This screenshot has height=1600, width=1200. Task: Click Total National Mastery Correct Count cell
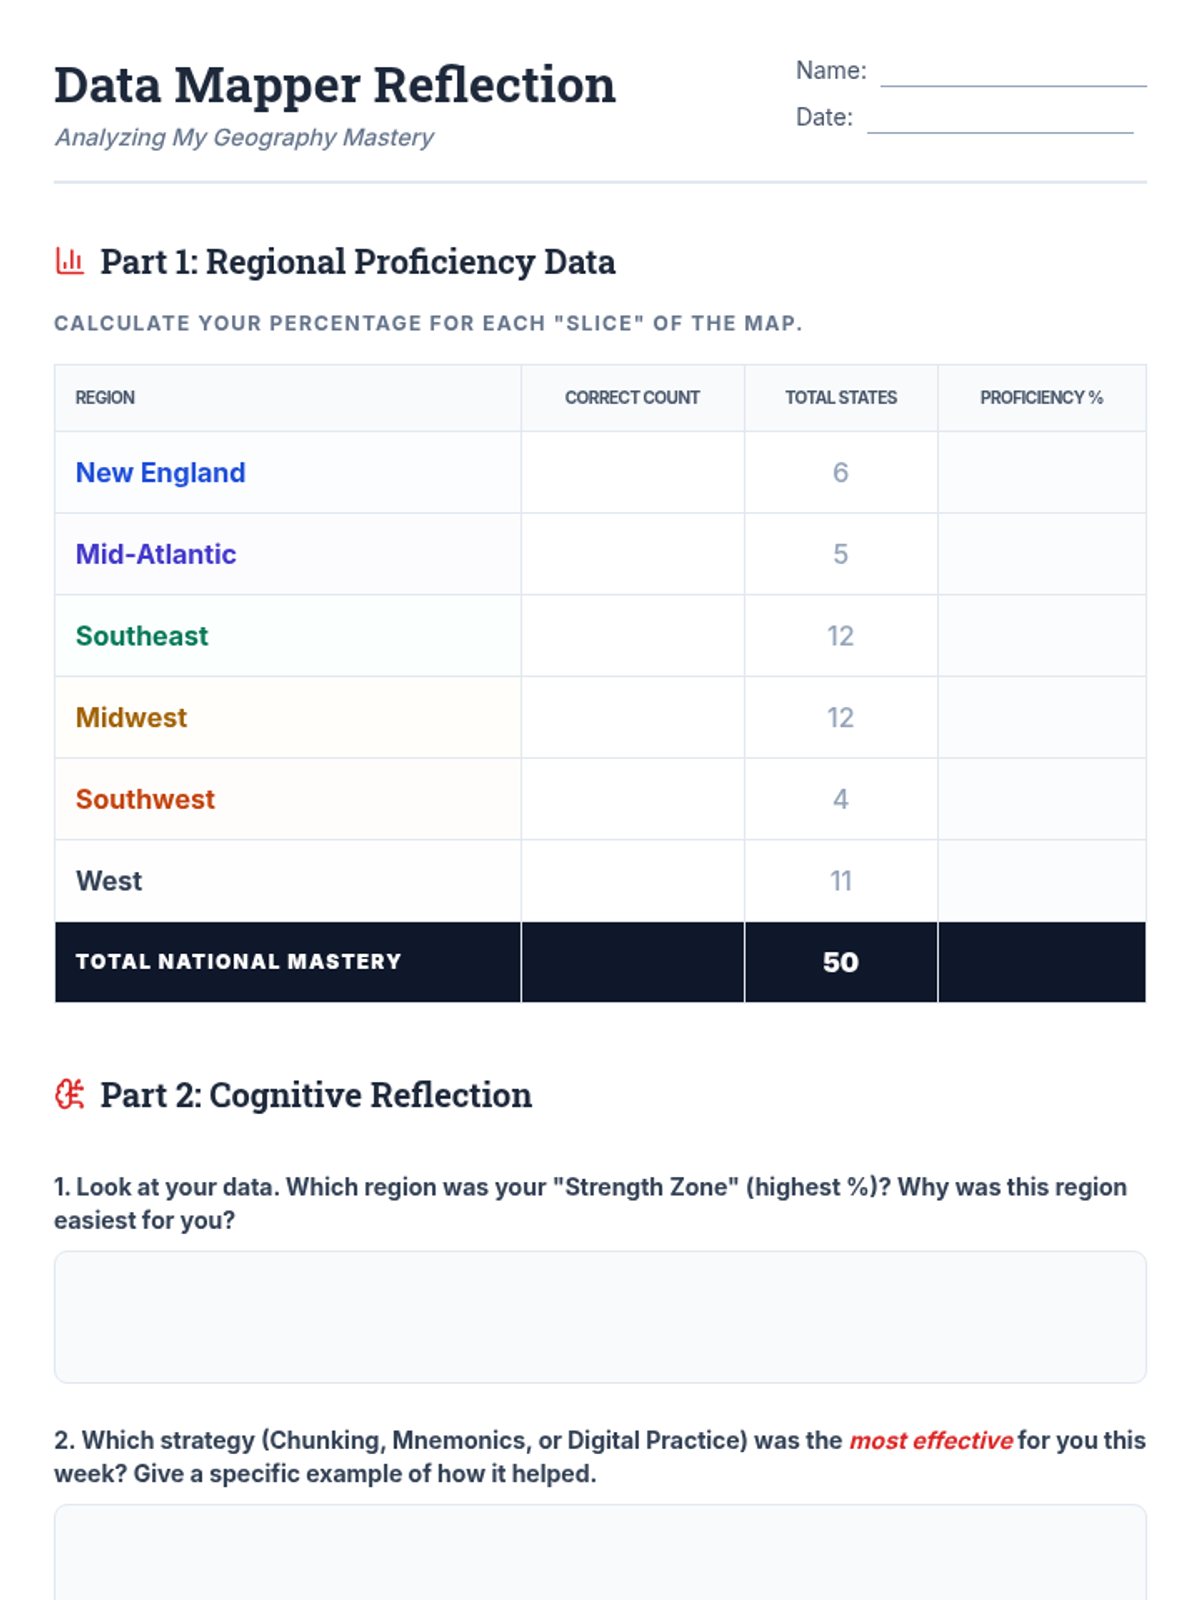632,962
